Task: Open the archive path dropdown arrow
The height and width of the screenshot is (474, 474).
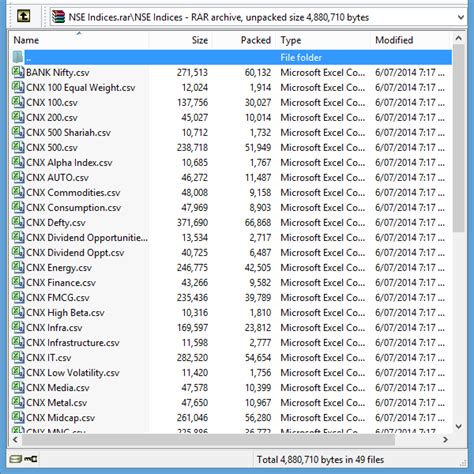Action: pyautogui.click(x=461, y=17)
